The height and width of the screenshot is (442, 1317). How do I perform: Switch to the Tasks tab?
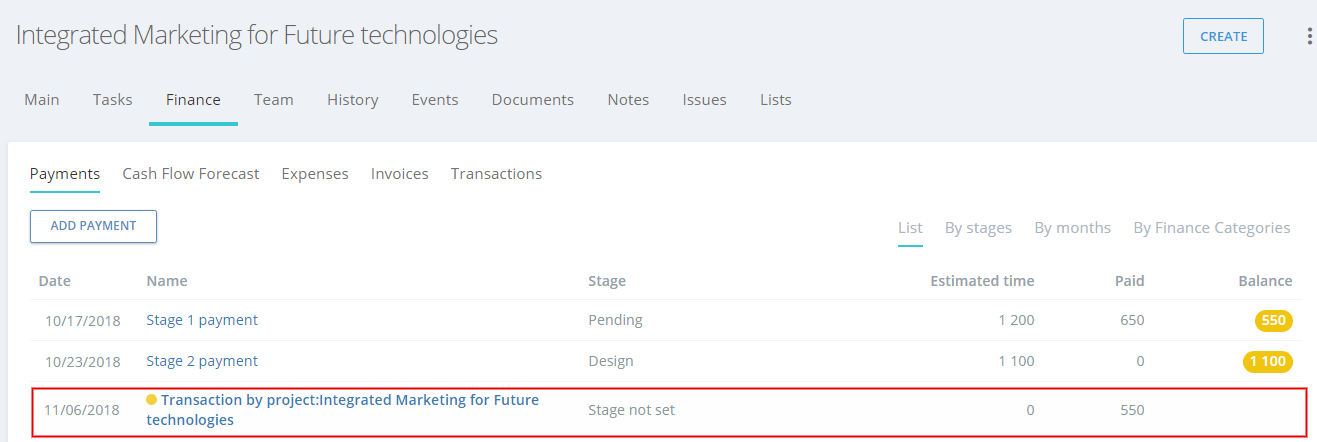pos(113,100)
